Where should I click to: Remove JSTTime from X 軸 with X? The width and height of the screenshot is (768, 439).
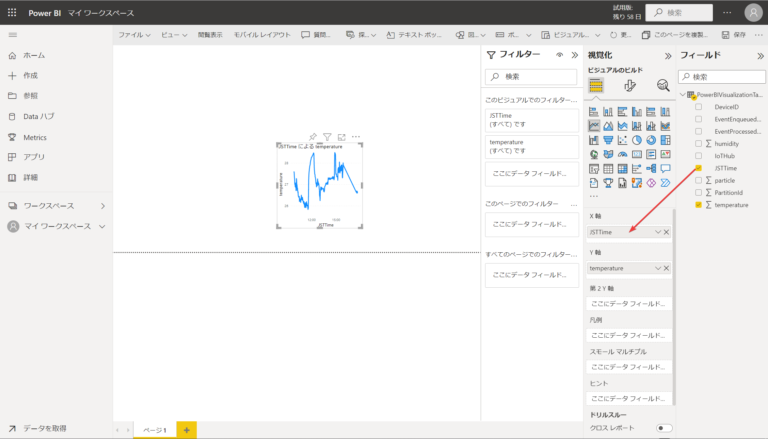666,232
